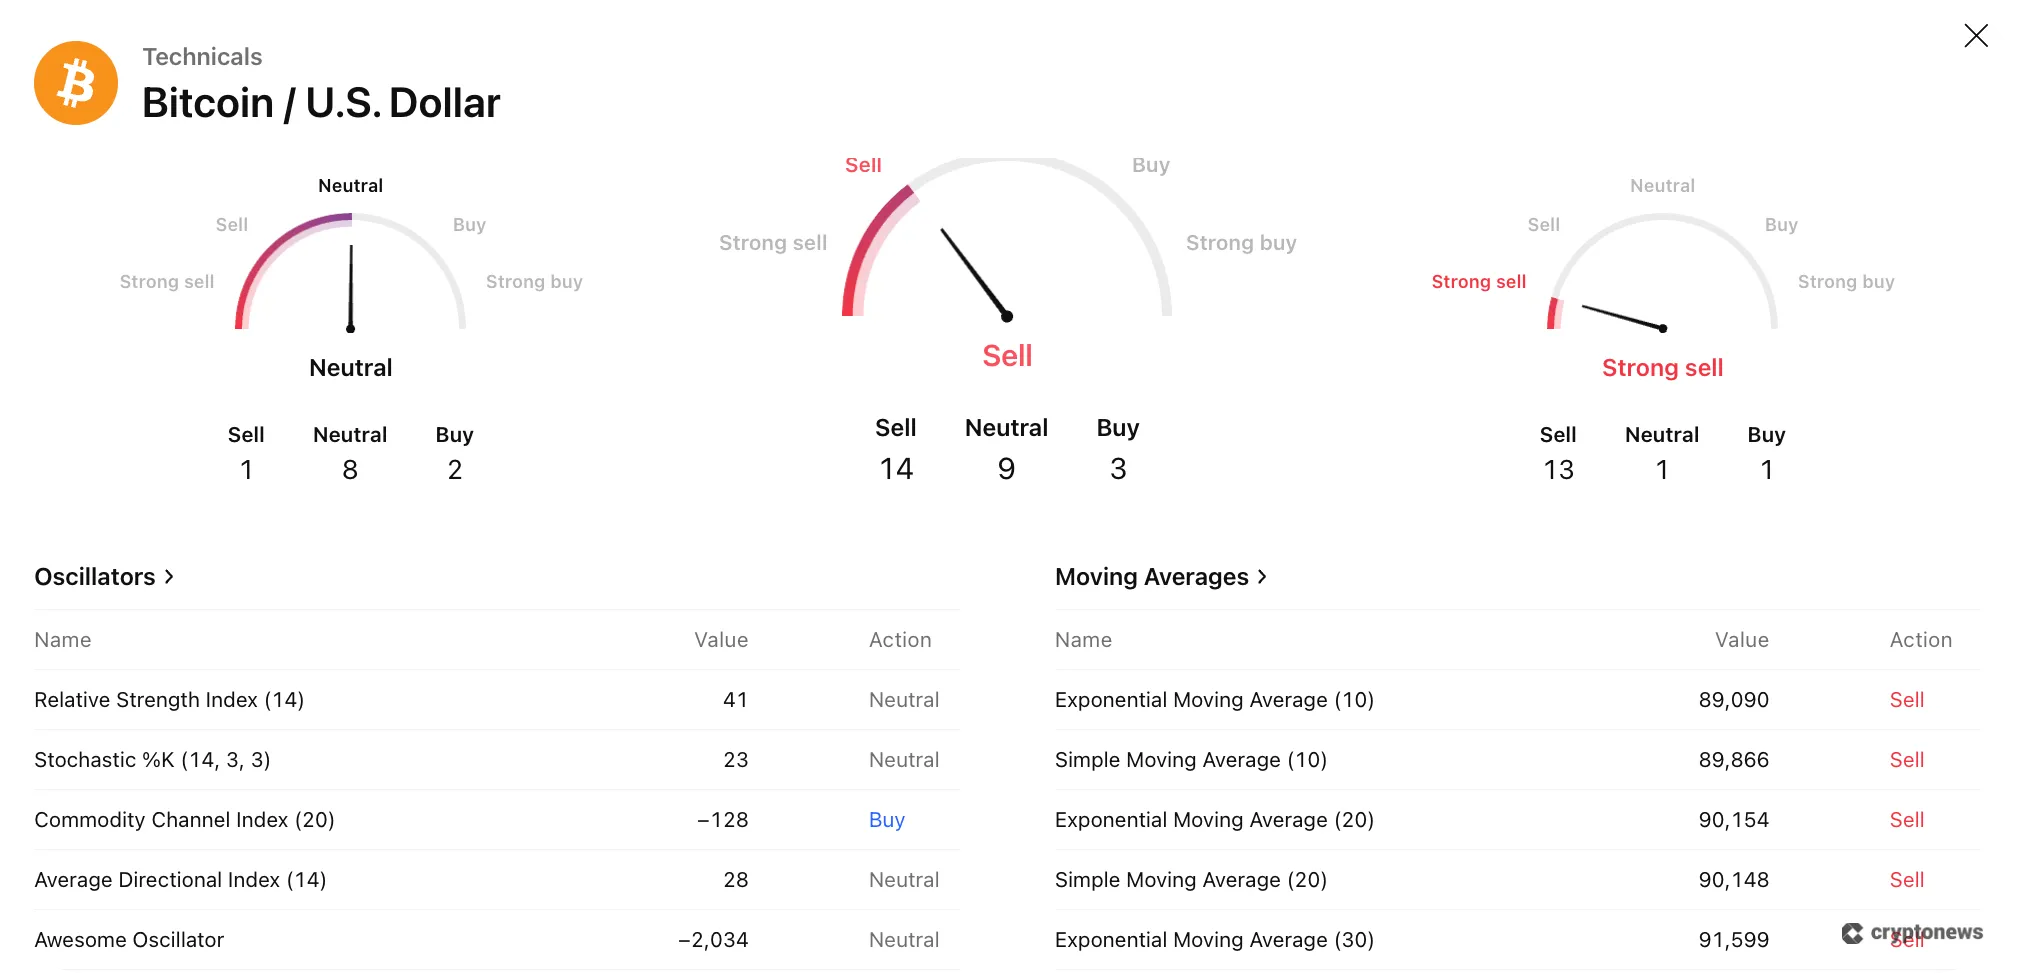Screen dimensions: 2018x974
Task: Click the Buy count under right gauge
Action: tap(1766, 468)
